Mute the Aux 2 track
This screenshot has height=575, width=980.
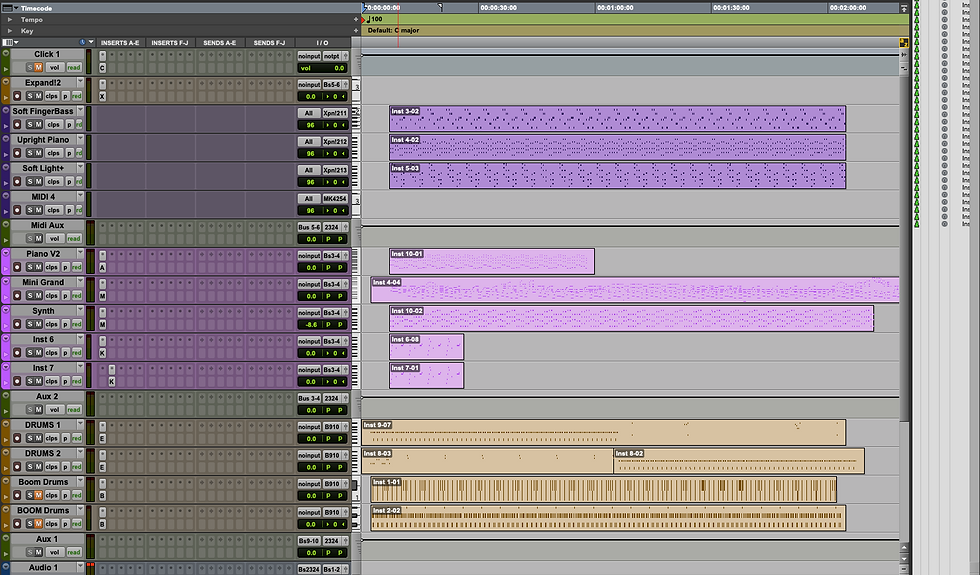point(38,410)
